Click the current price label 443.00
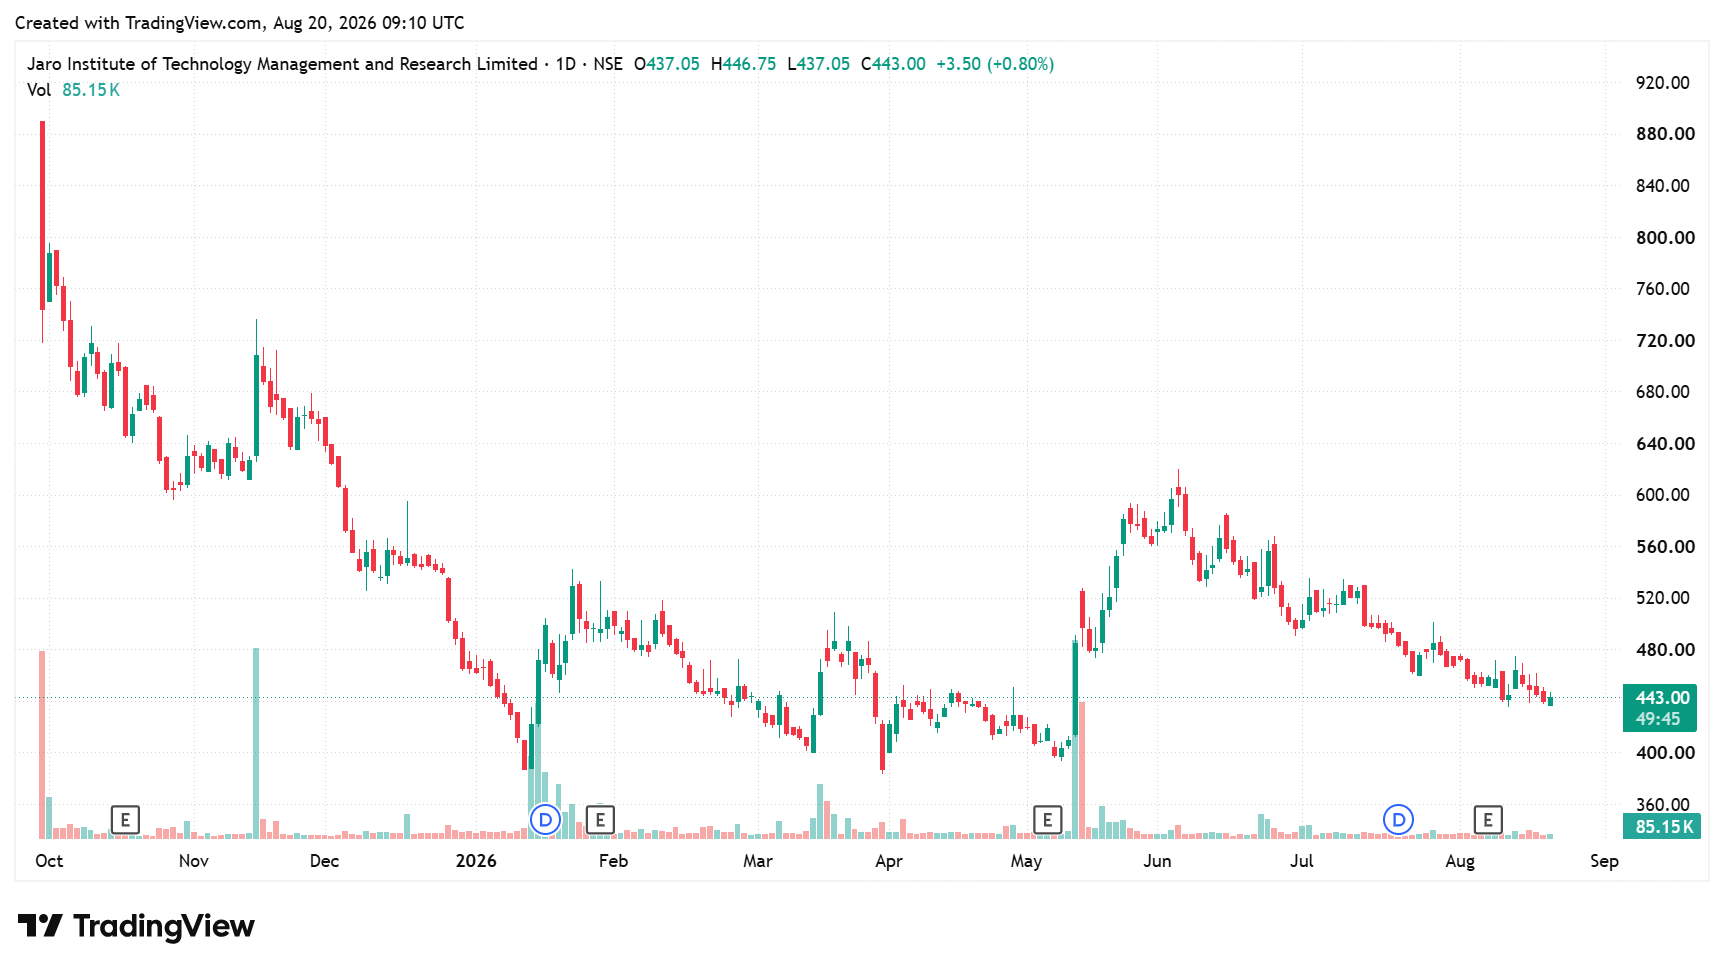Image resolution: width=1724 pixels, height=971 pixels. [1662, 698]
